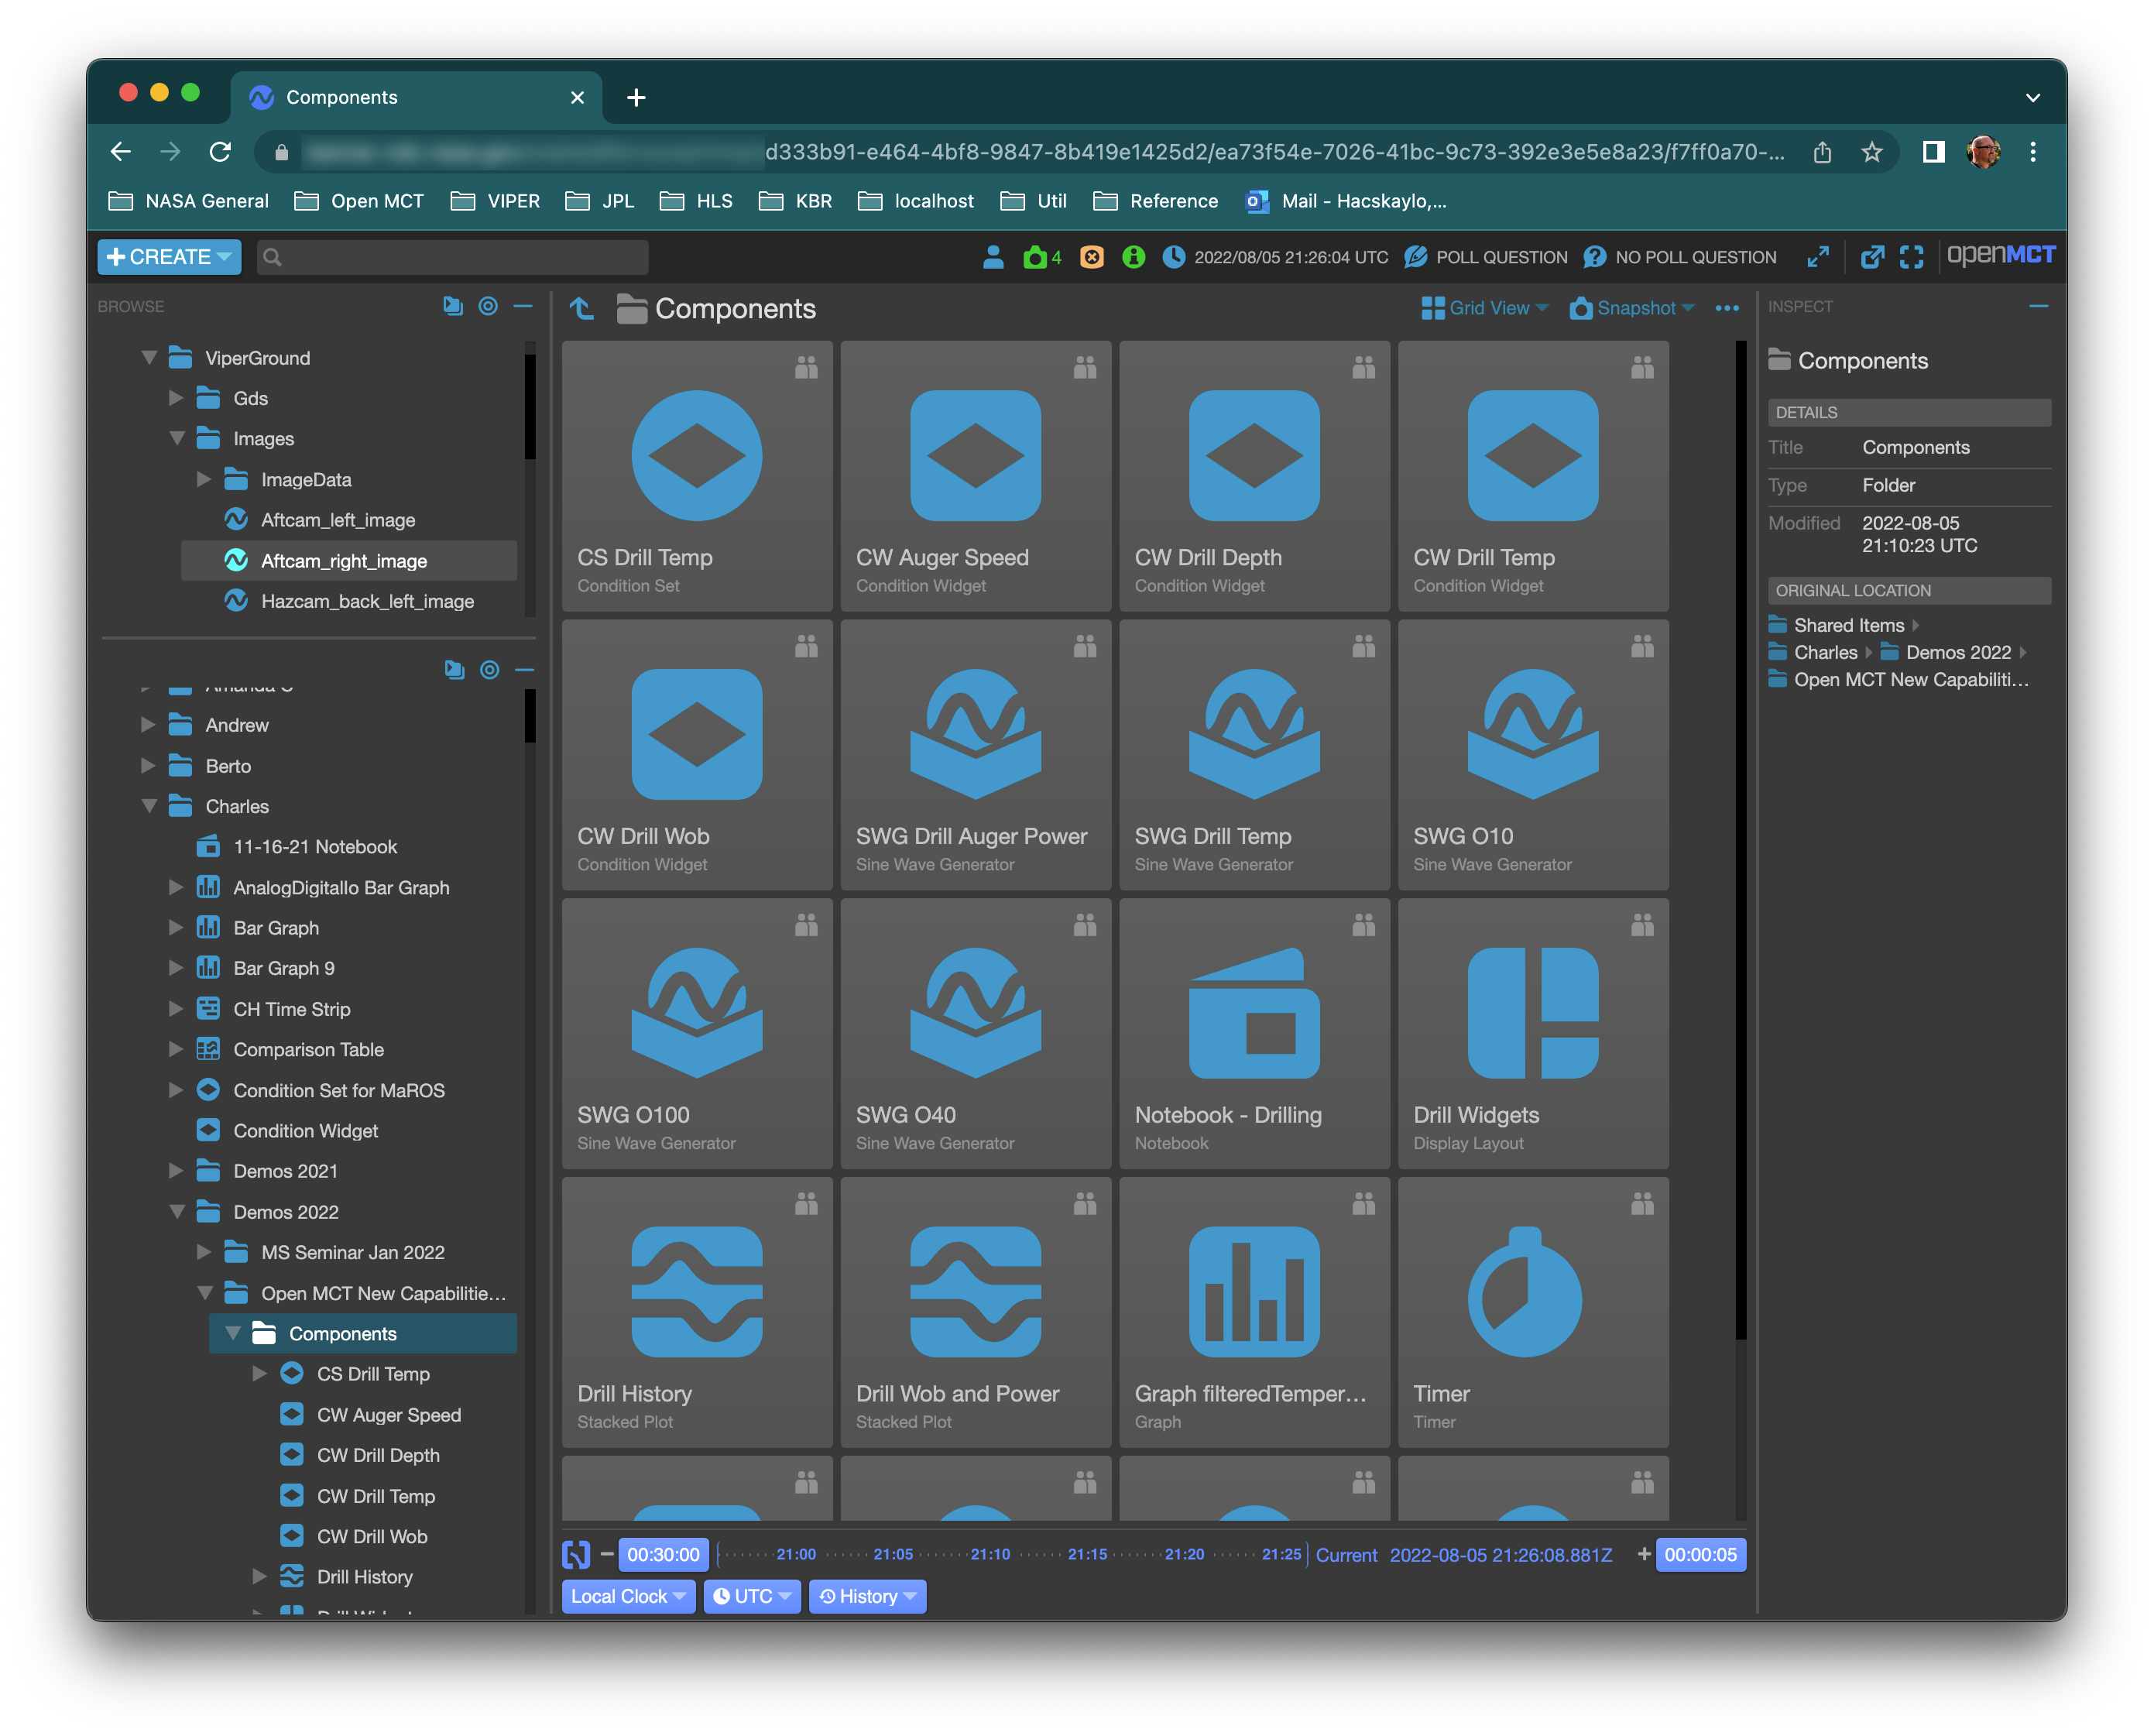
Task: Open the Local Clock dropdown
Action: (x=627, y=1596)
